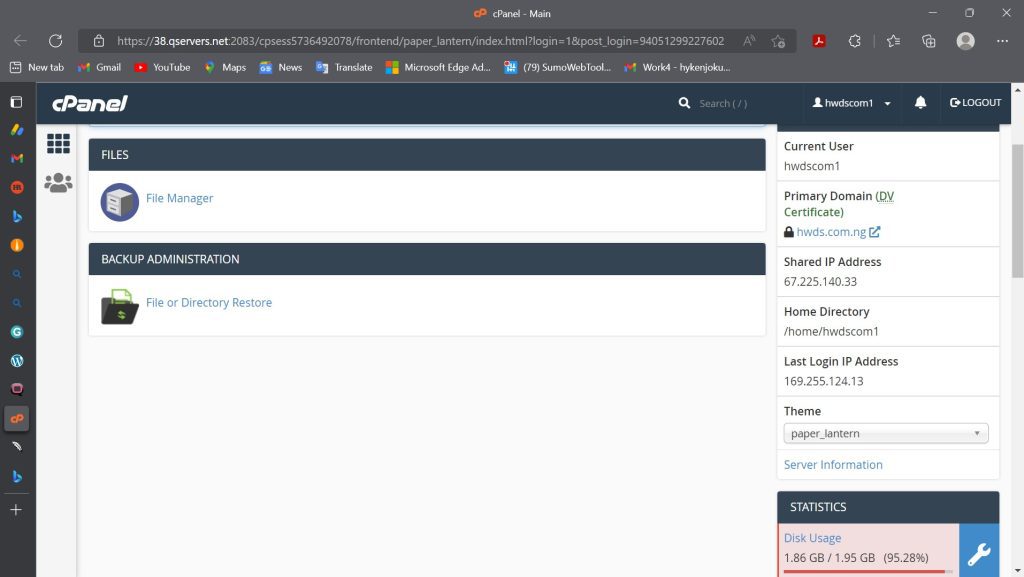Image resolution: width=1024 pixels, height=577 pixels.
Task: Click the Last Login IP 169.255.124.13
Action: [x=824, y=381]
